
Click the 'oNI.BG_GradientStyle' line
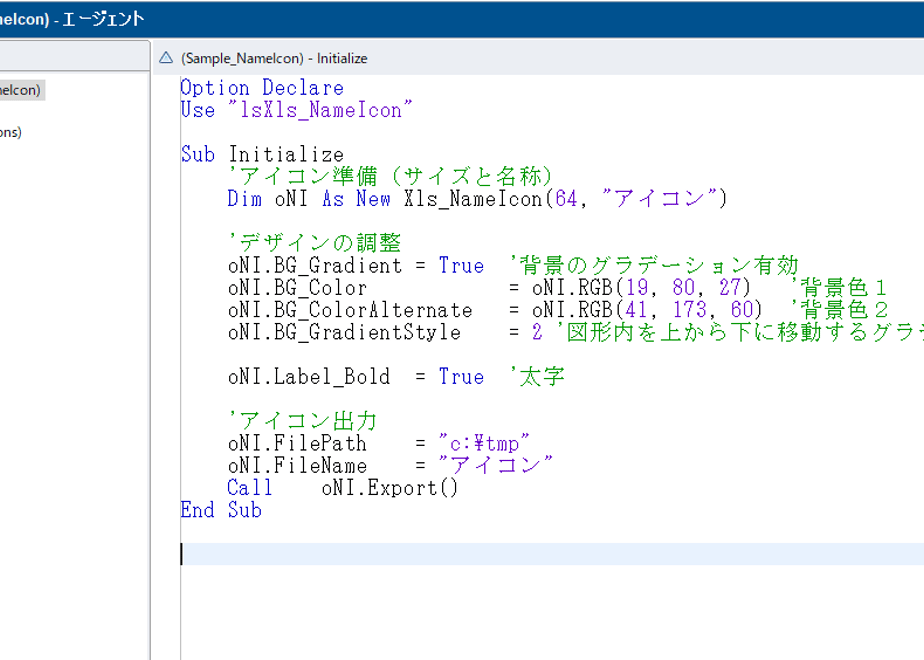pos(575,332)
